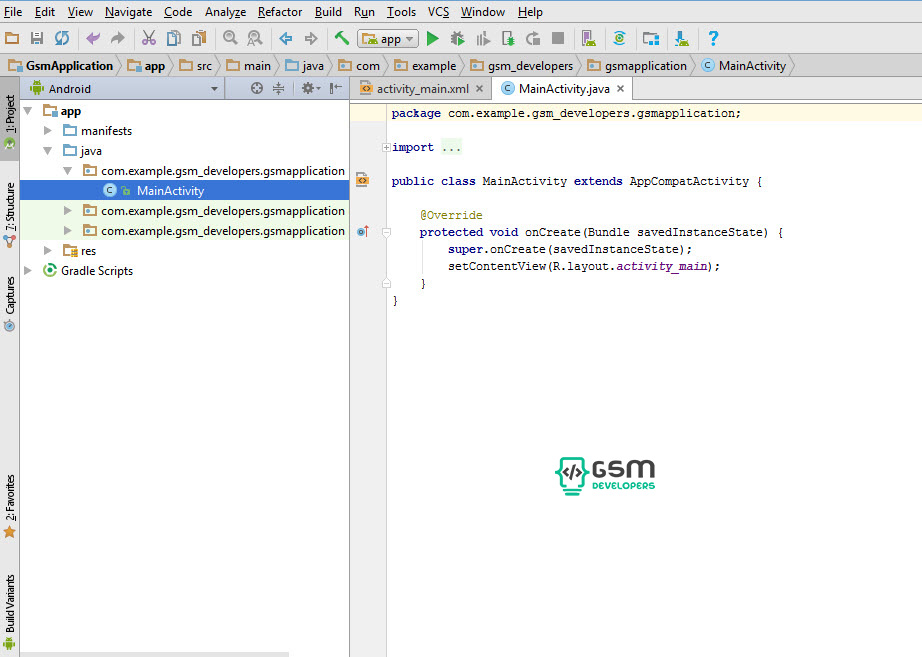Start debugging with the bug icon
The height and width of the screenshot is (657, 922).
click(x=458, y=39)
